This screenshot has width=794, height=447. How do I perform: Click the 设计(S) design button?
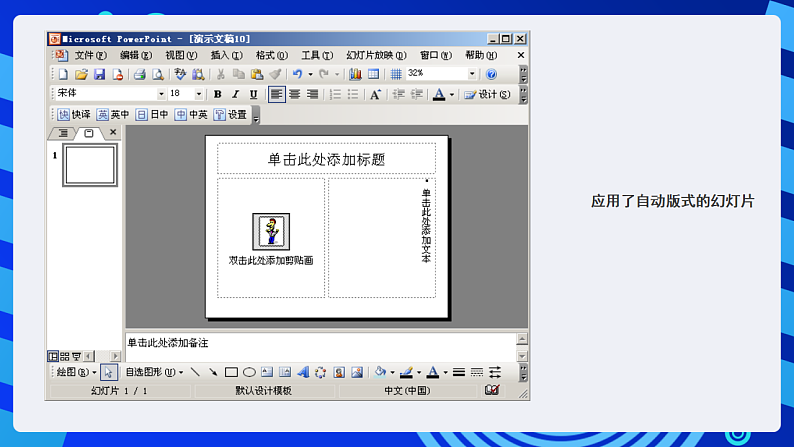pyautogui.click(x=487, y=94)
